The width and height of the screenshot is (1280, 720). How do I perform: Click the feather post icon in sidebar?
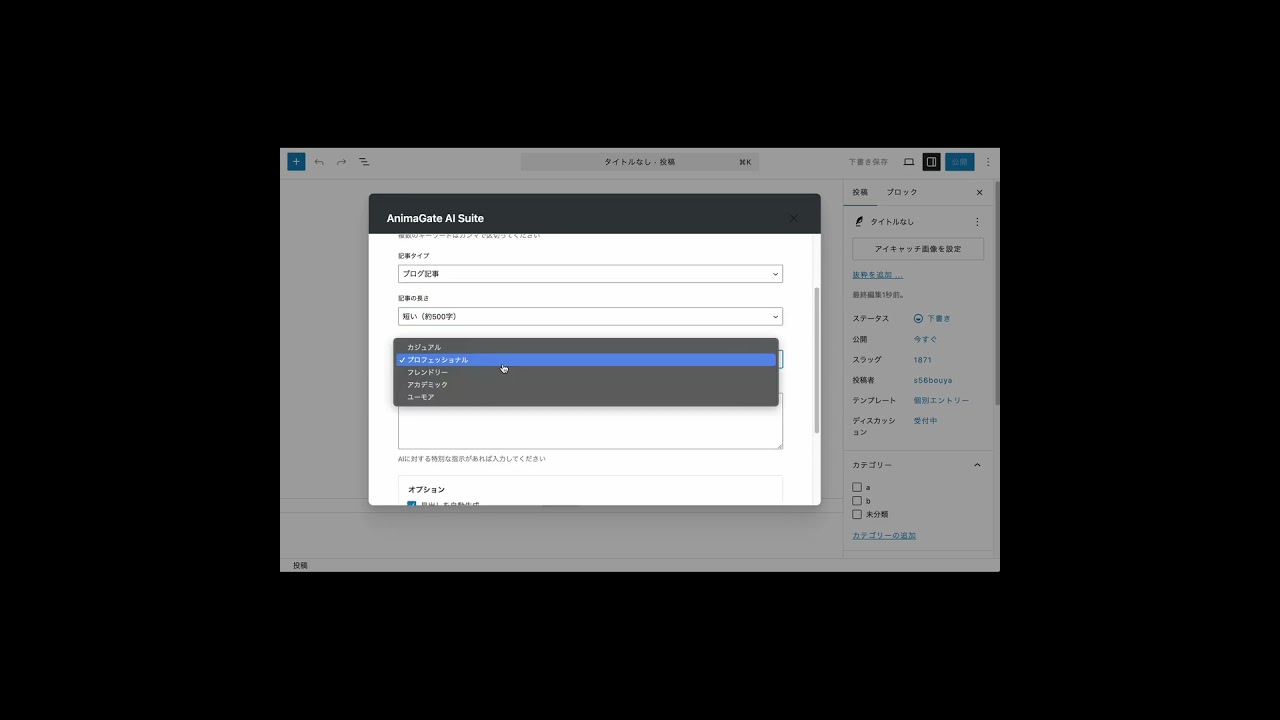pyautogui.click(x=859, y=222)
